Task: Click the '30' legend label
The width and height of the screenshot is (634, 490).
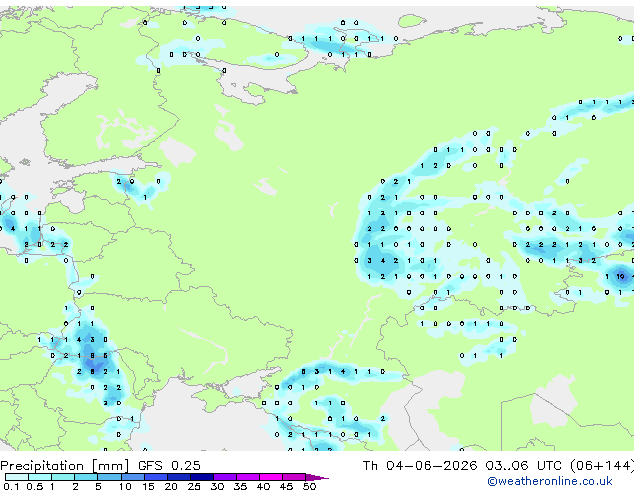Action: click(217, 486)
